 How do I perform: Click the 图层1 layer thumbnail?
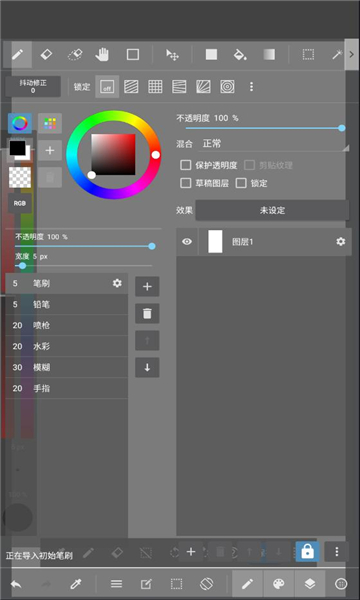[x=215, y=242]
